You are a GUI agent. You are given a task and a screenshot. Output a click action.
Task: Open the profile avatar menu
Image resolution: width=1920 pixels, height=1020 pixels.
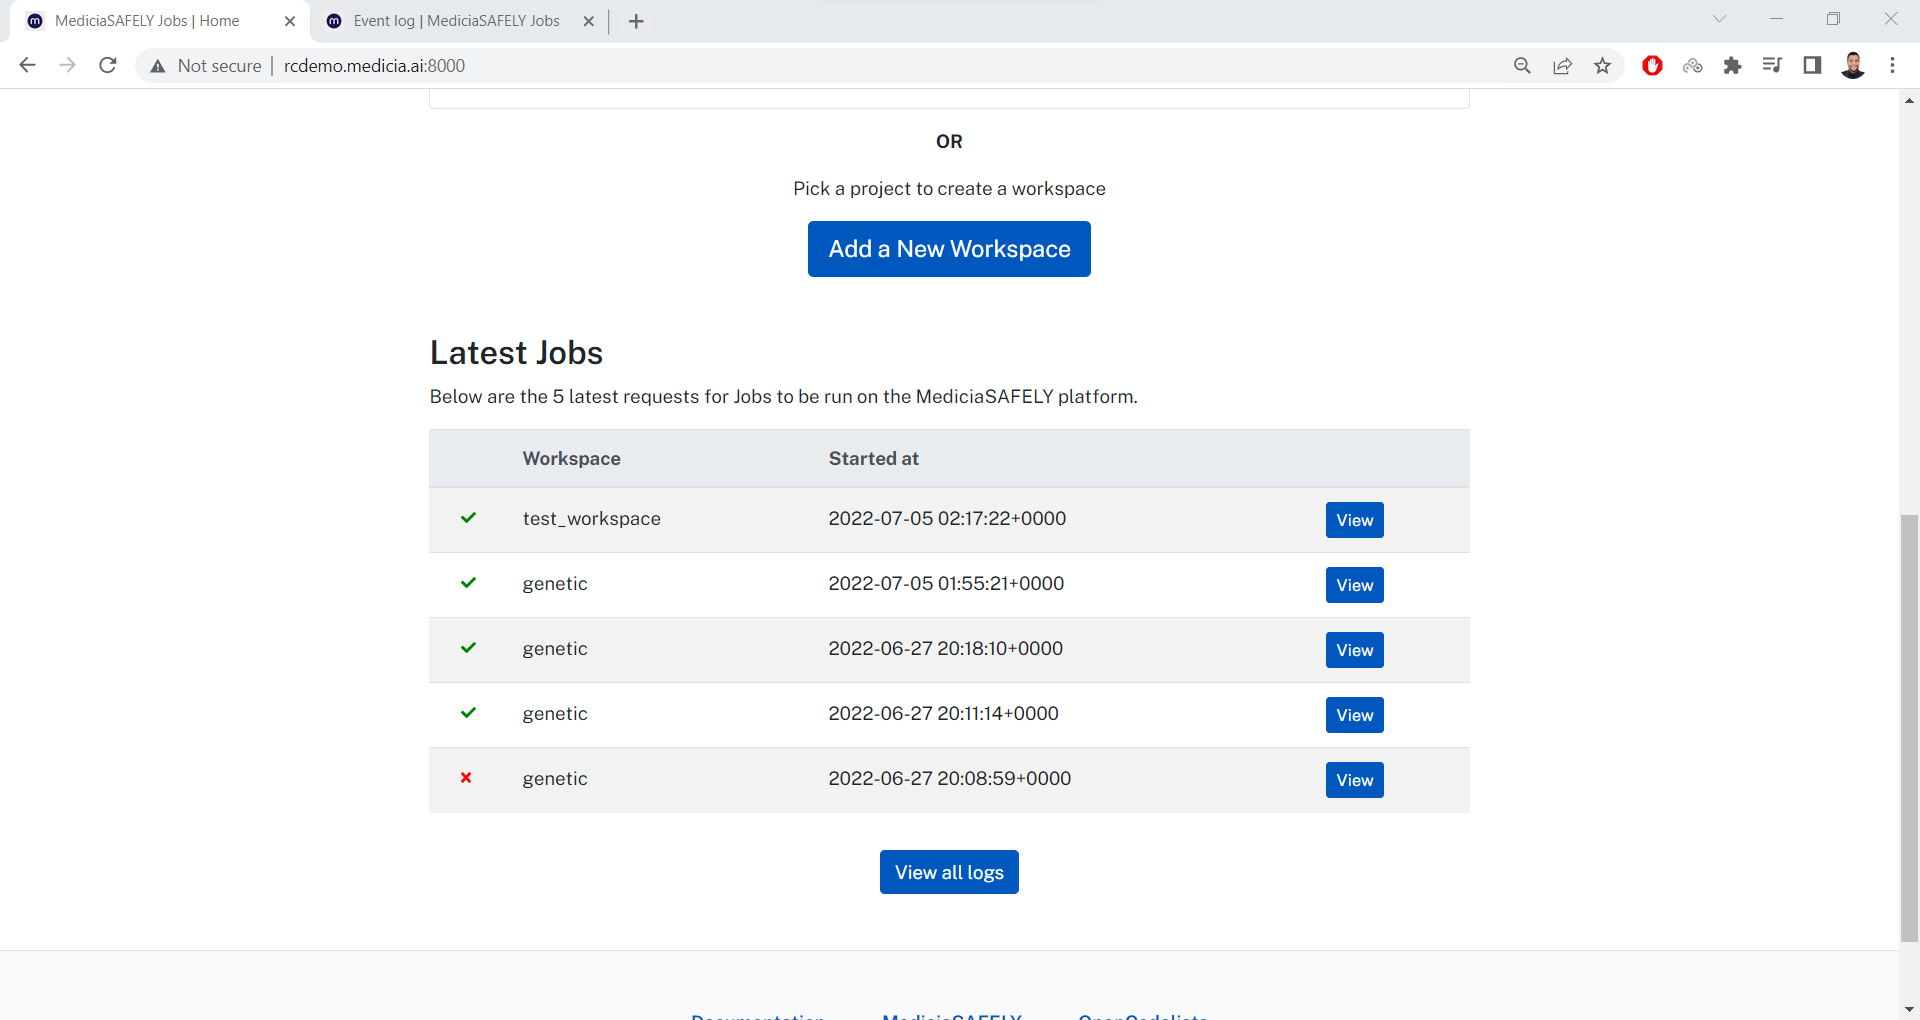coord(1853,66)
